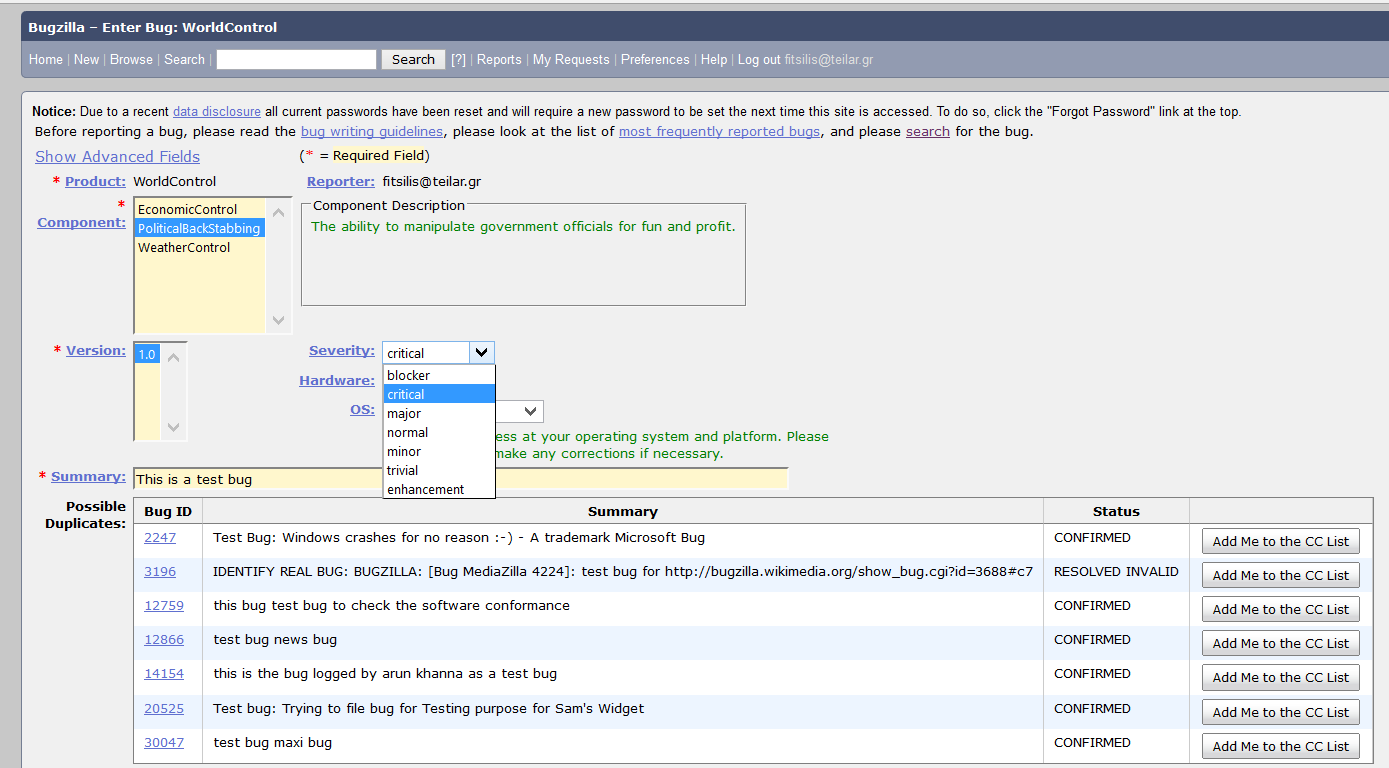Focus the quick search text field
Viewport: 1389px width, 768px height.
pos(296,60)
